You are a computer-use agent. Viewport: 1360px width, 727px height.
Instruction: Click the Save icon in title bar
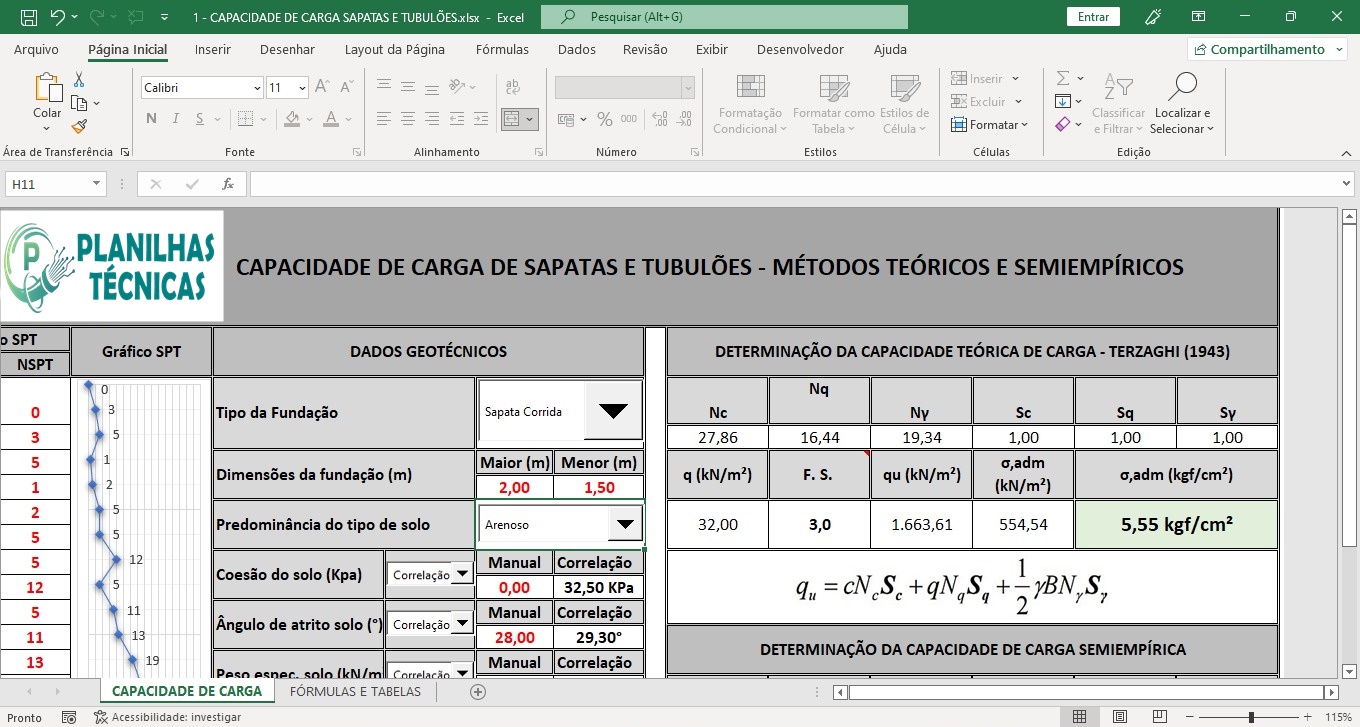[29, 17]
